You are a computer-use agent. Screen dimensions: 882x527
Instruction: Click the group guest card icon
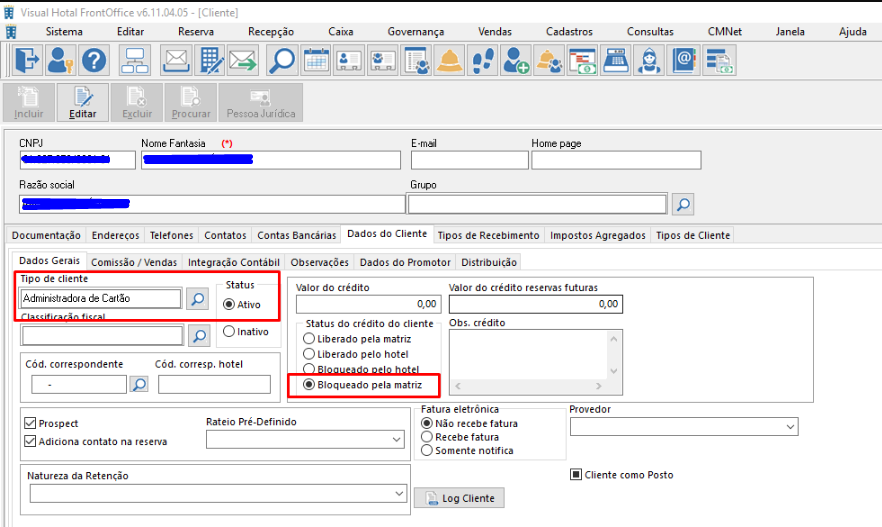(x=382, y=60)
